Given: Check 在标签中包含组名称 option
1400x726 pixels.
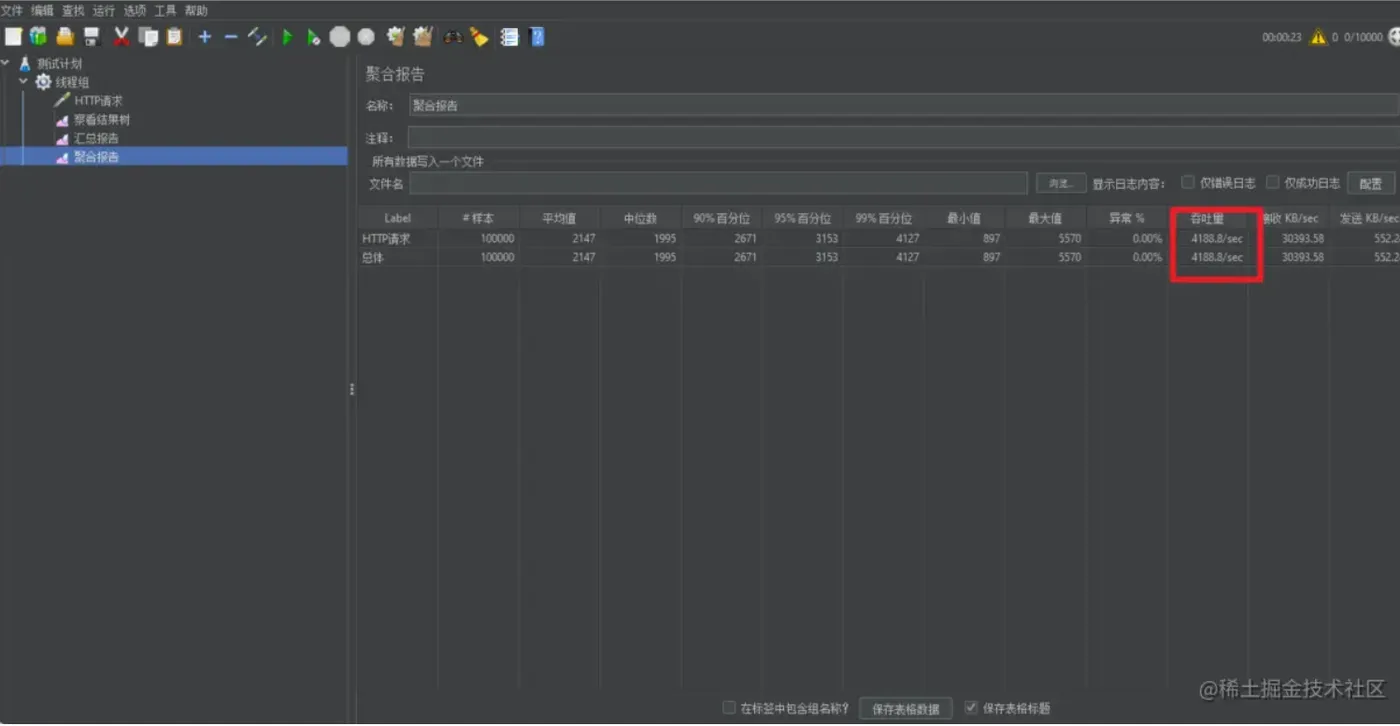Looking at the screenshot, I should click(729, 707).
